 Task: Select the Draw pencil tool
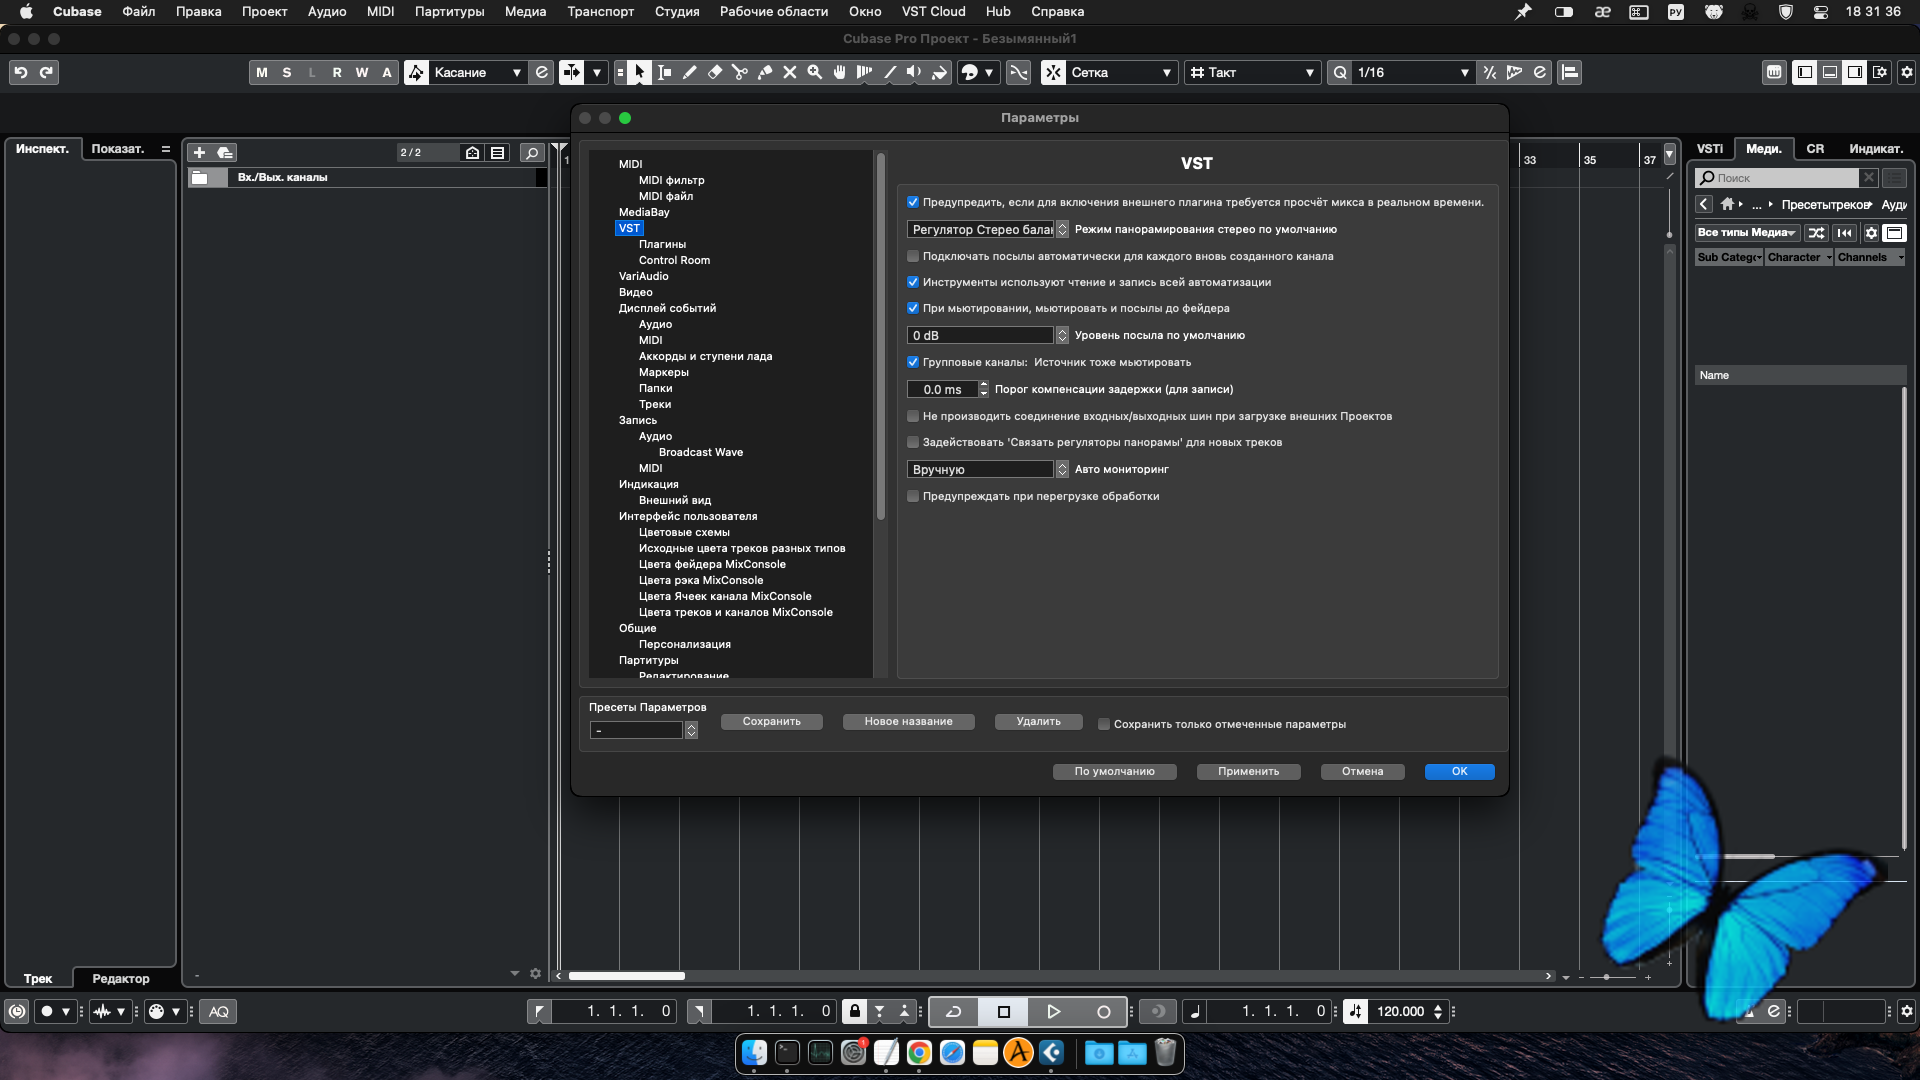point(689,72)
